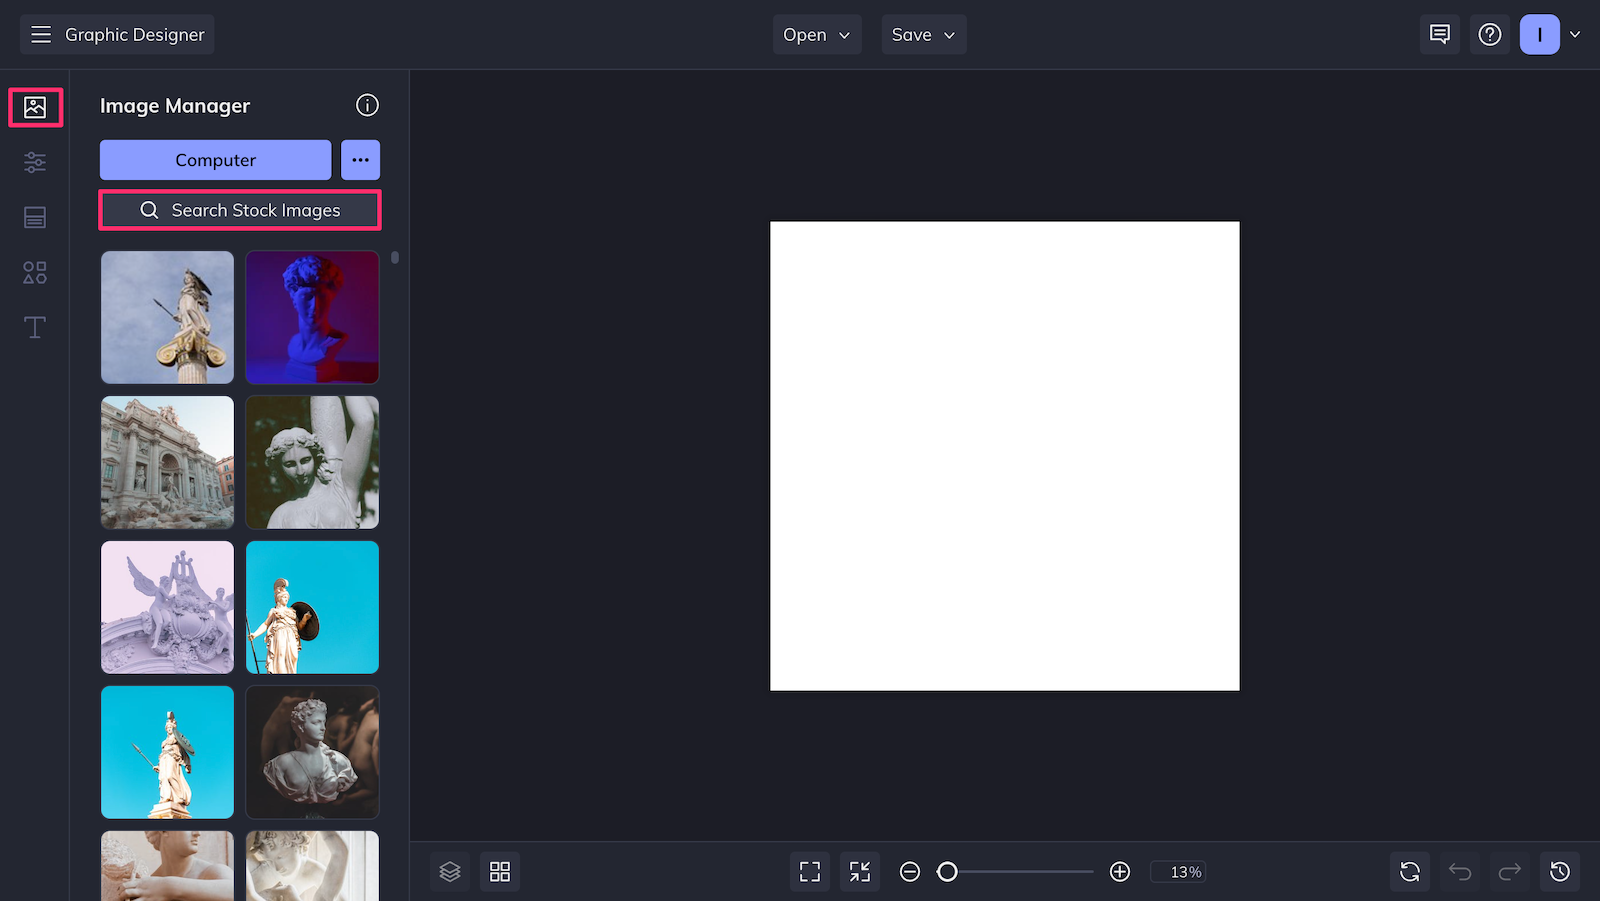The width and height of the screenshot is (1600, 901).
Task: Open the hamburger menu beside Graphic Designer
Action: pos(41,34)
